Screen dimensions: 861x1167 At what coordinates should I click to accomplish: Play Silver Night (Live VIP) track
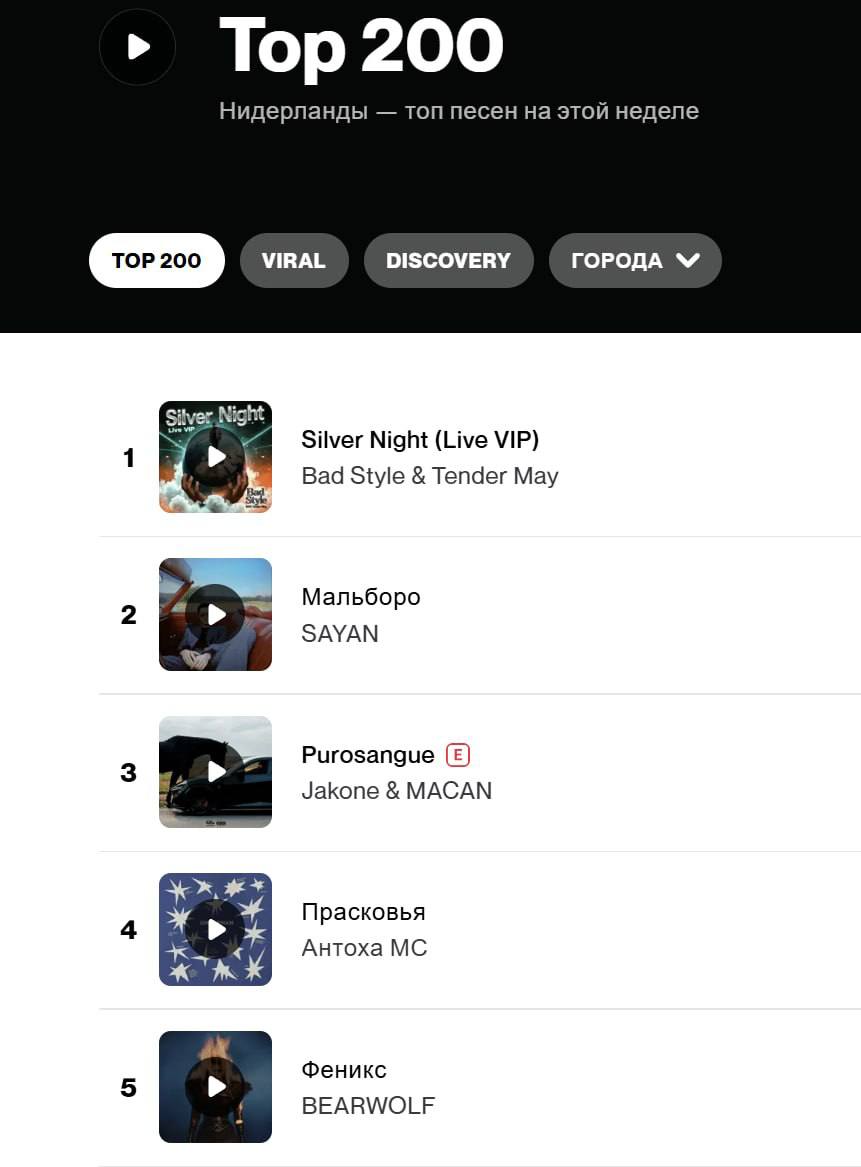click(x=216, y=457)
